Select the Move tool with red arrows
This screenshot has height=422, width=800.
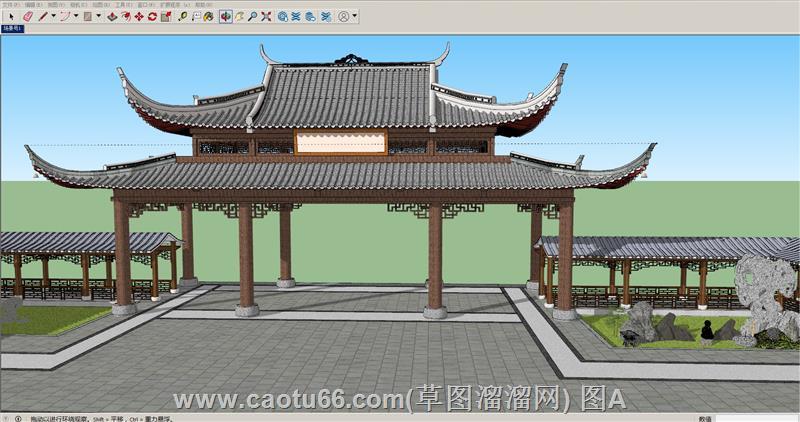tap(139, 16)
